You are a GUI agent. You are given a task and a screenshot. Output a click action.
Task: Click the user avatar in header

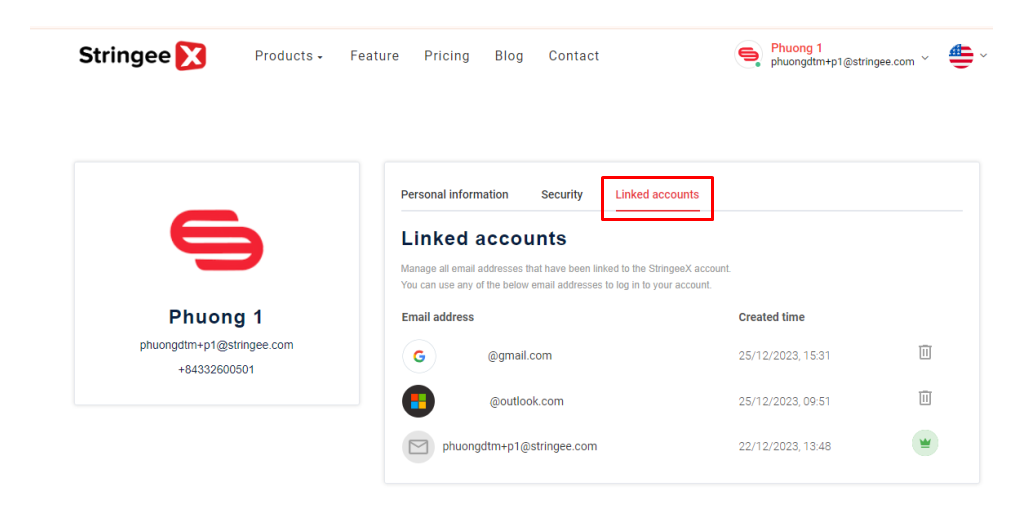click(x=748, y=55)
